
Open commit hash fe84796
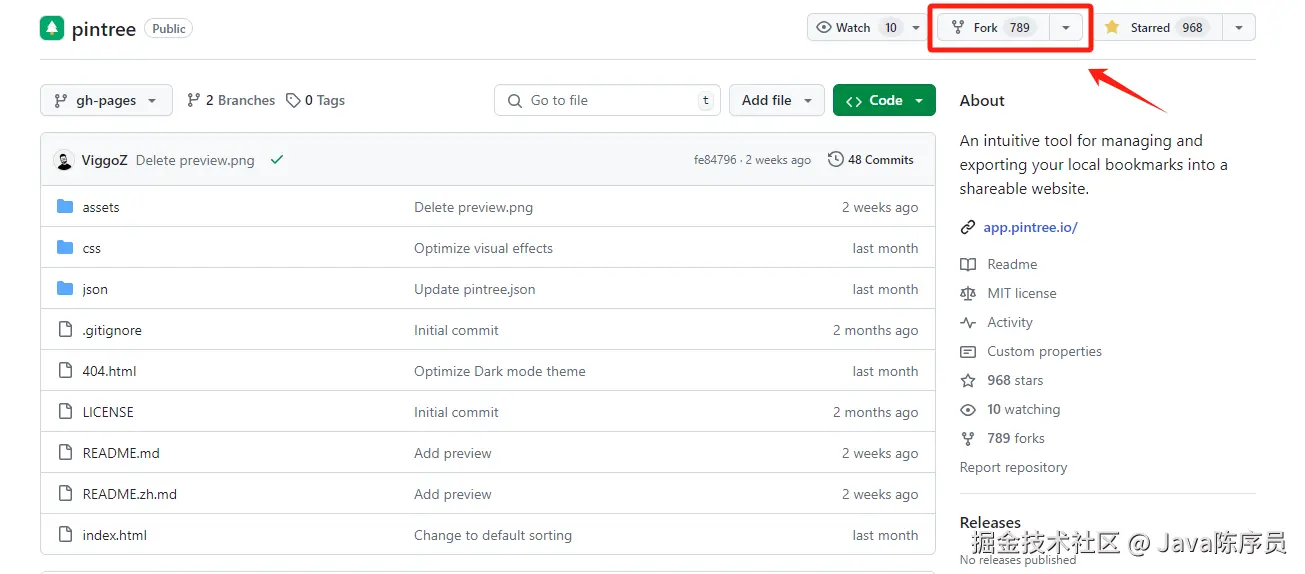715,160
